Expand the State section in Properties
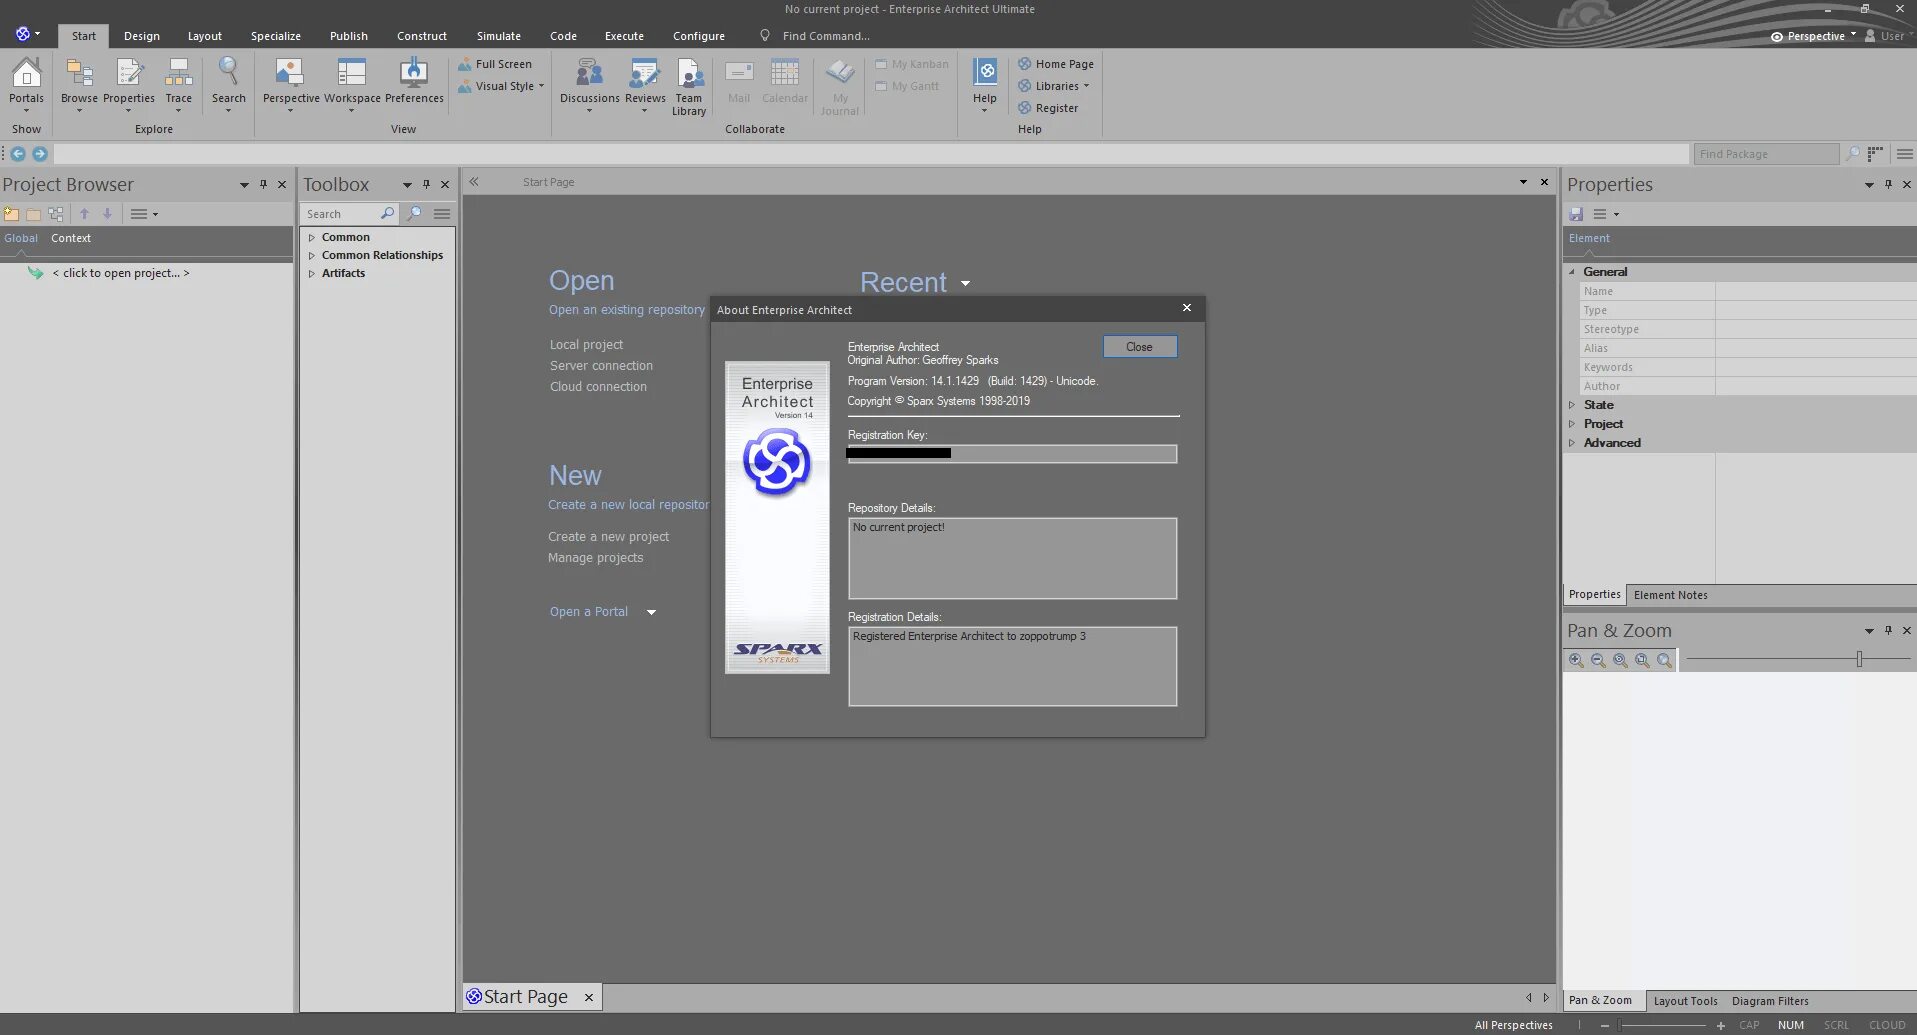 (1572, 405)
